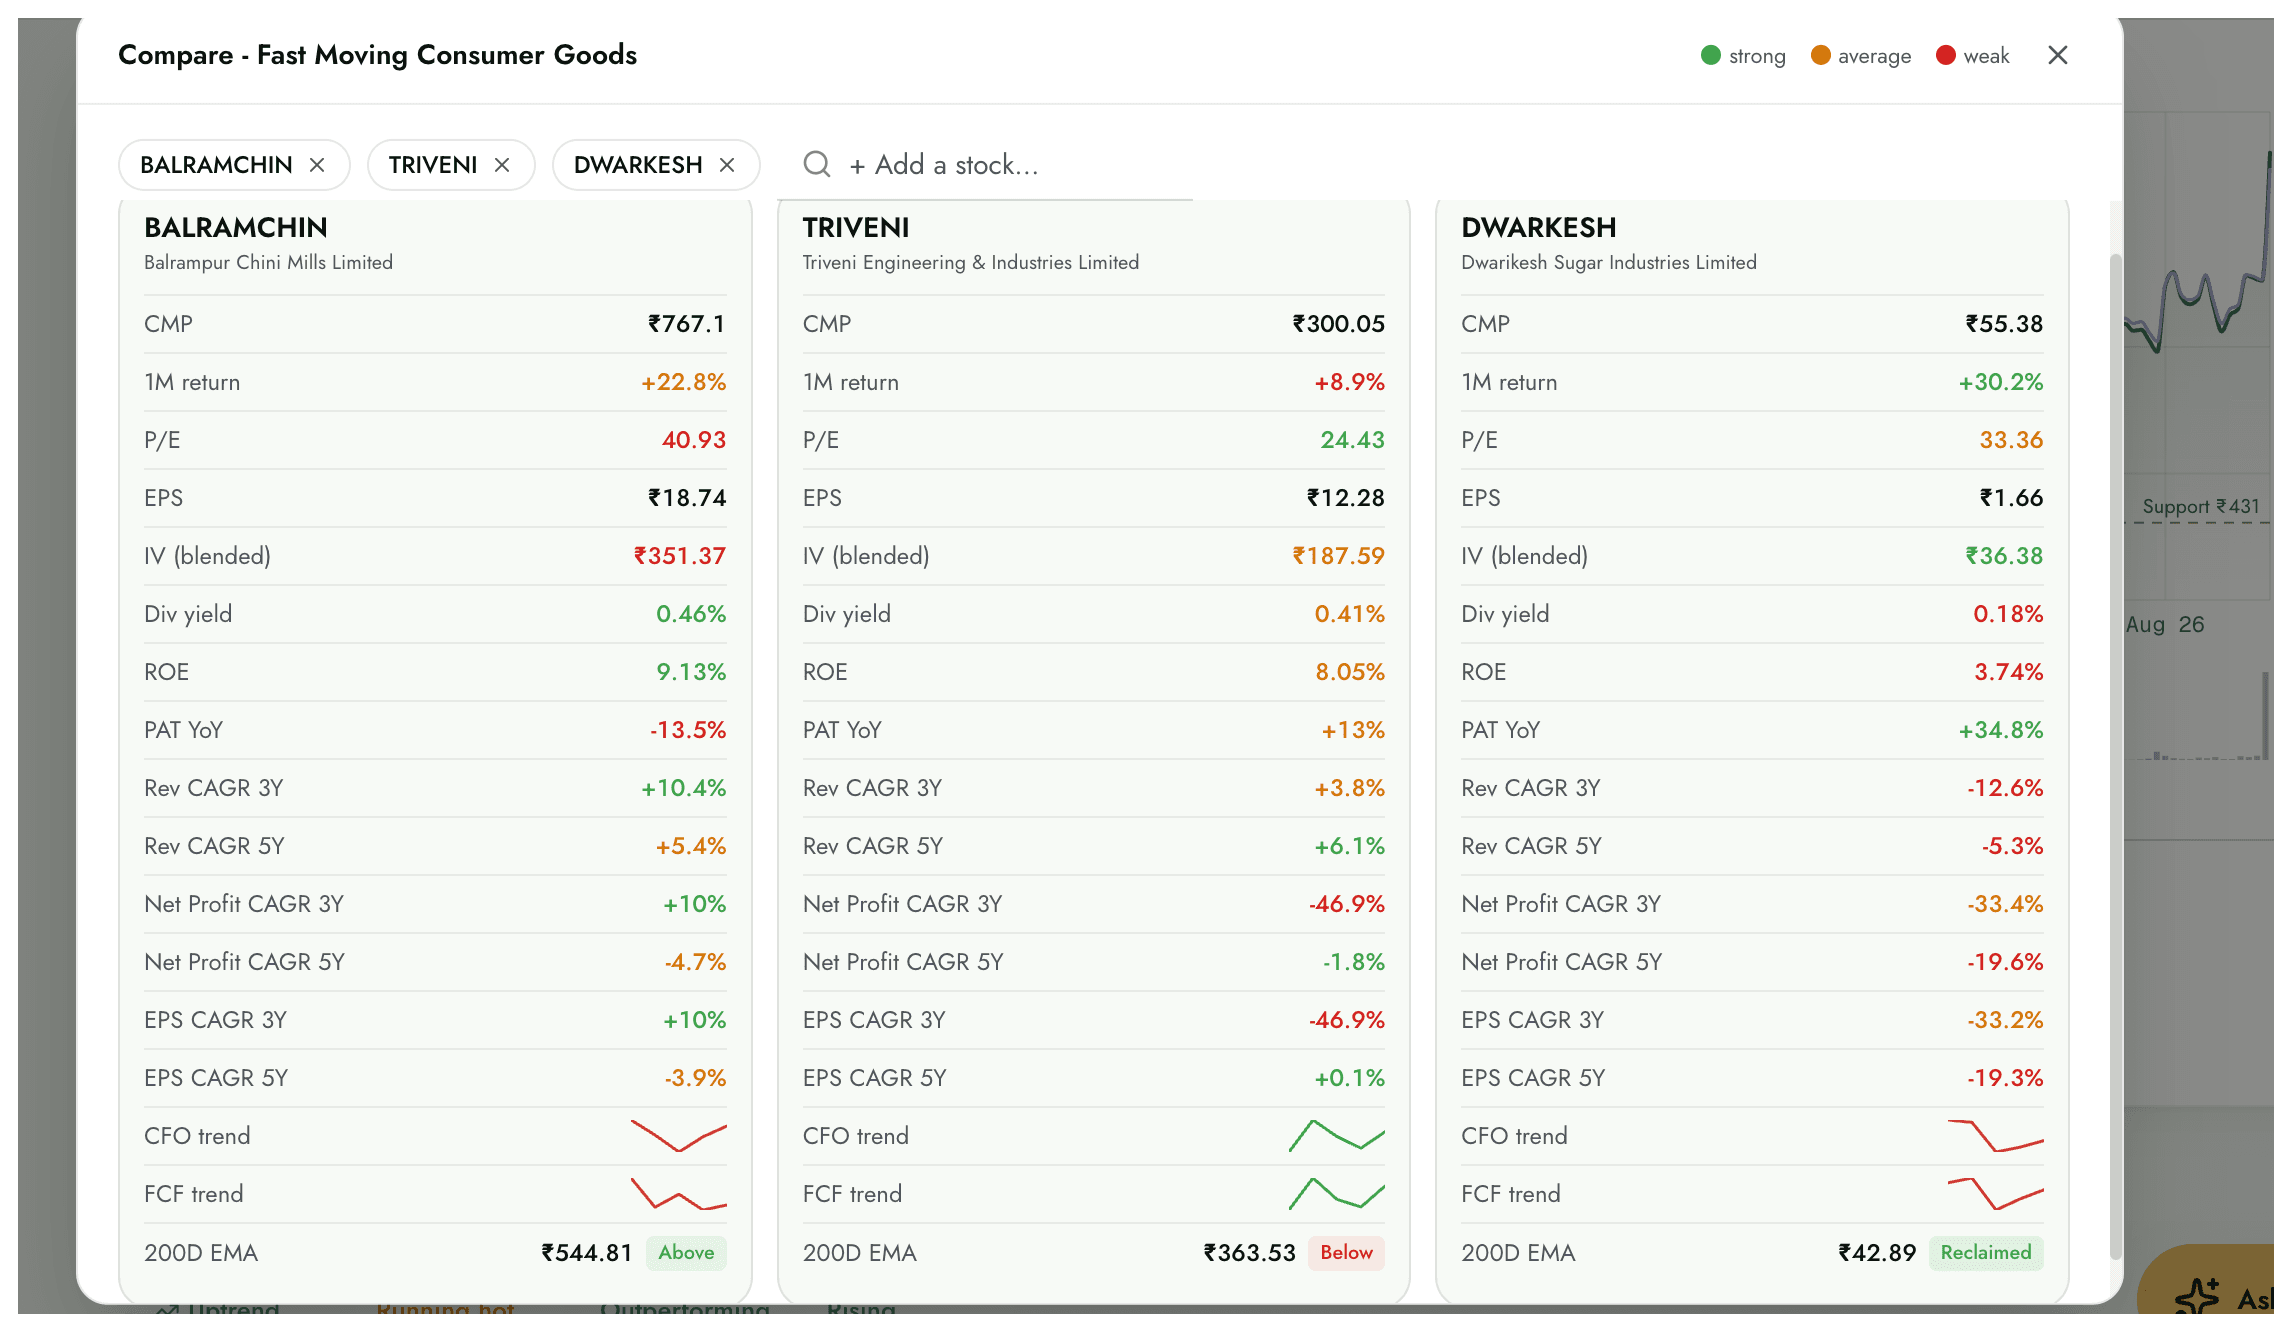Click TRIVENI Rev CAGR 3Y +3.8%
2292x1332 pixels.
coord(1349,788)
